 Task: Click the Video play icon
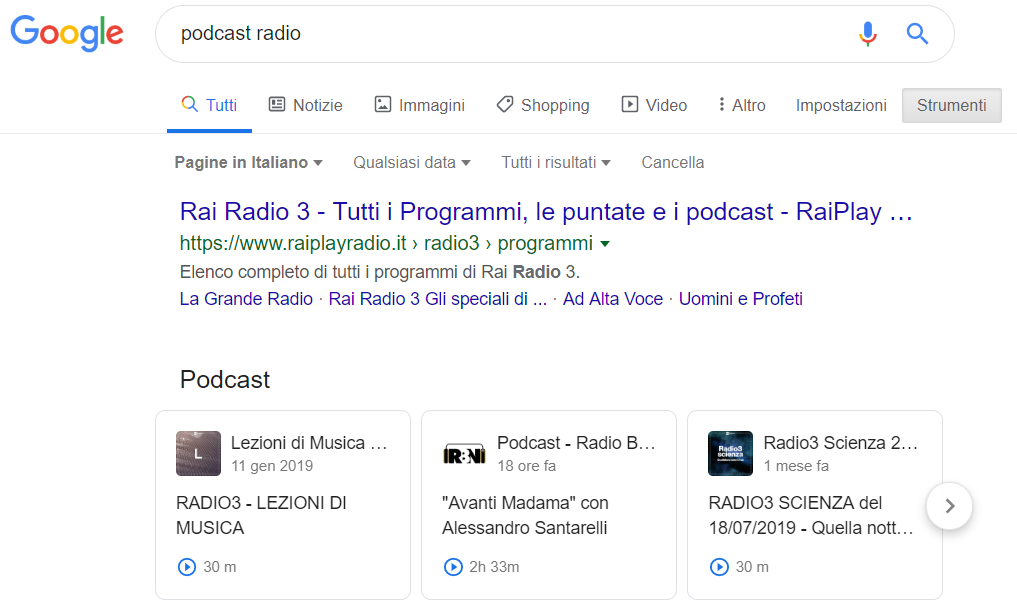click(630, 104)
